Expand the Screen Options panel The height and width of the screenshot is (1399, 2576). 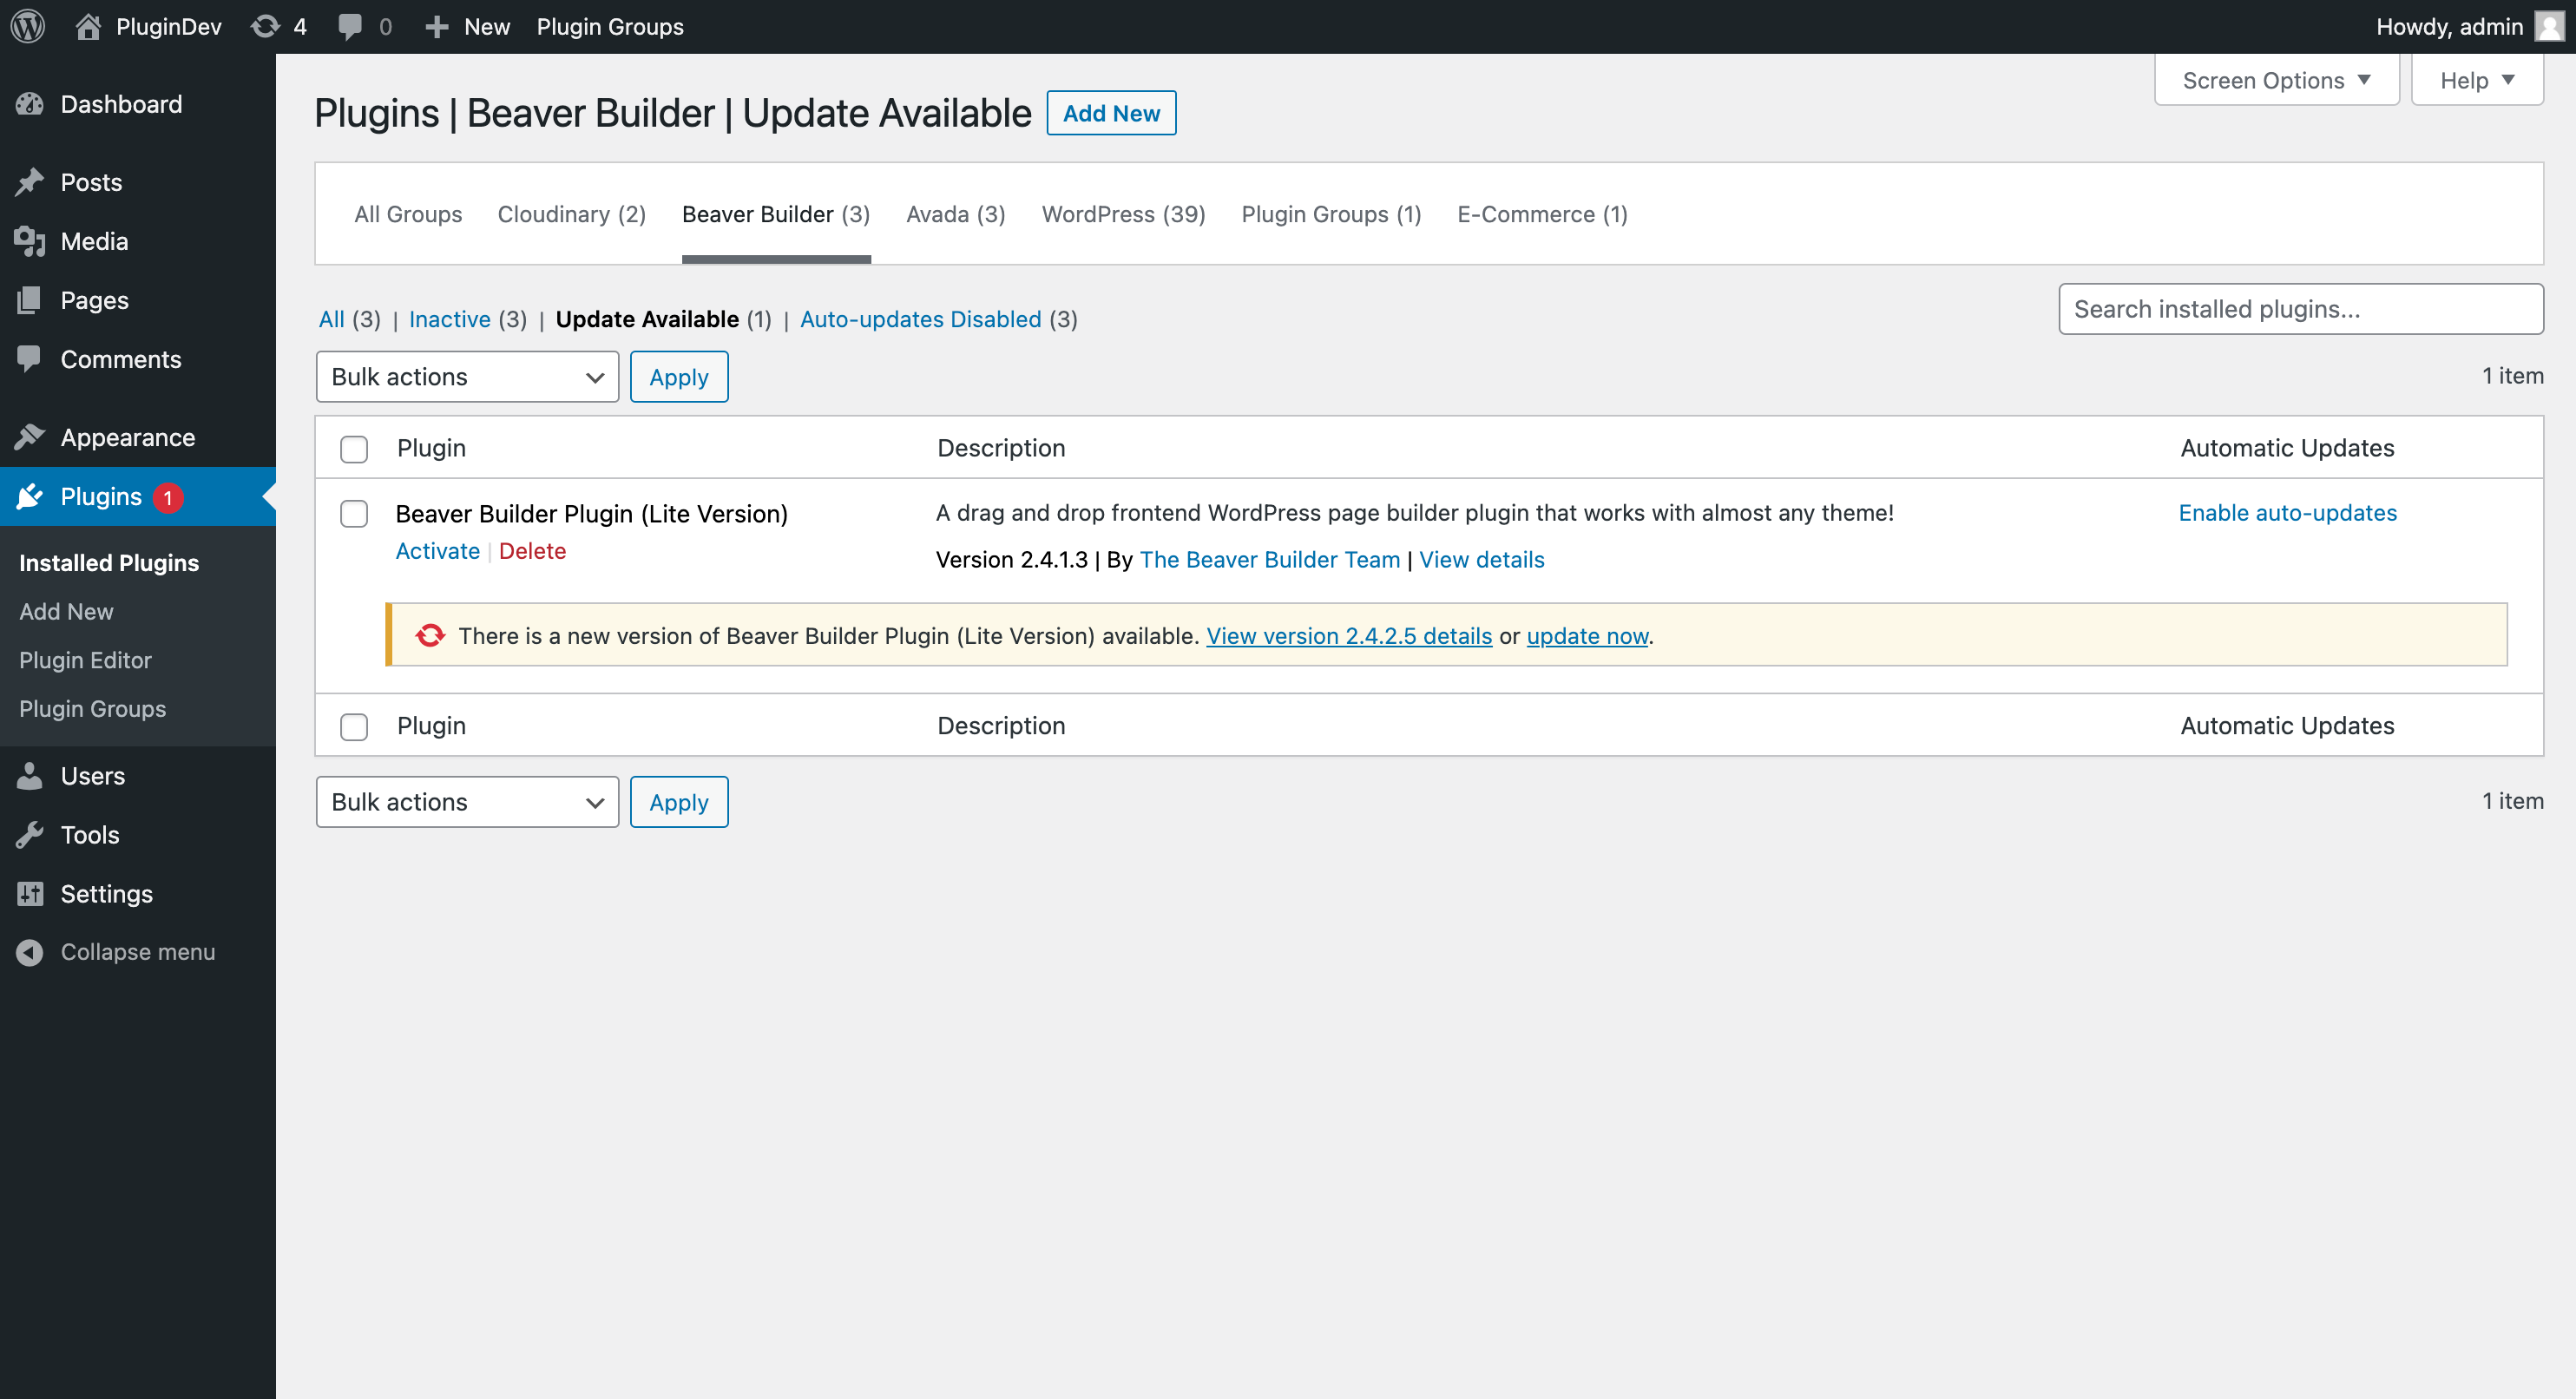point(2276,80)
